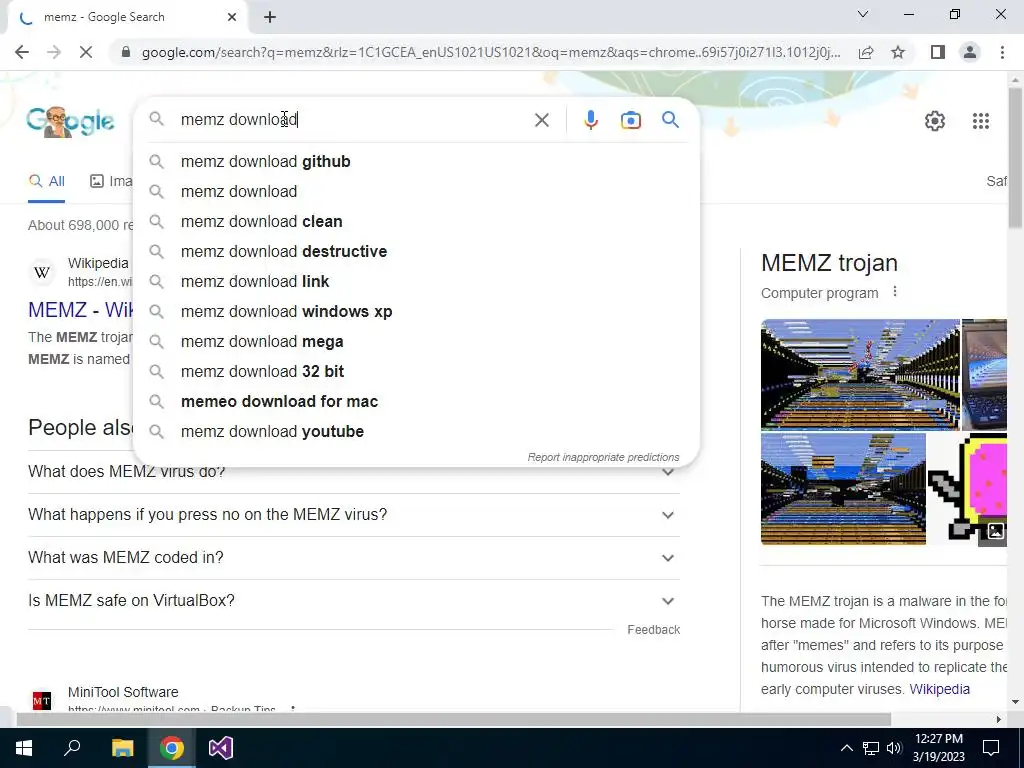Bookmark this page with the star icon
The height and width of the screenshot is (768, 1024).
898,52
